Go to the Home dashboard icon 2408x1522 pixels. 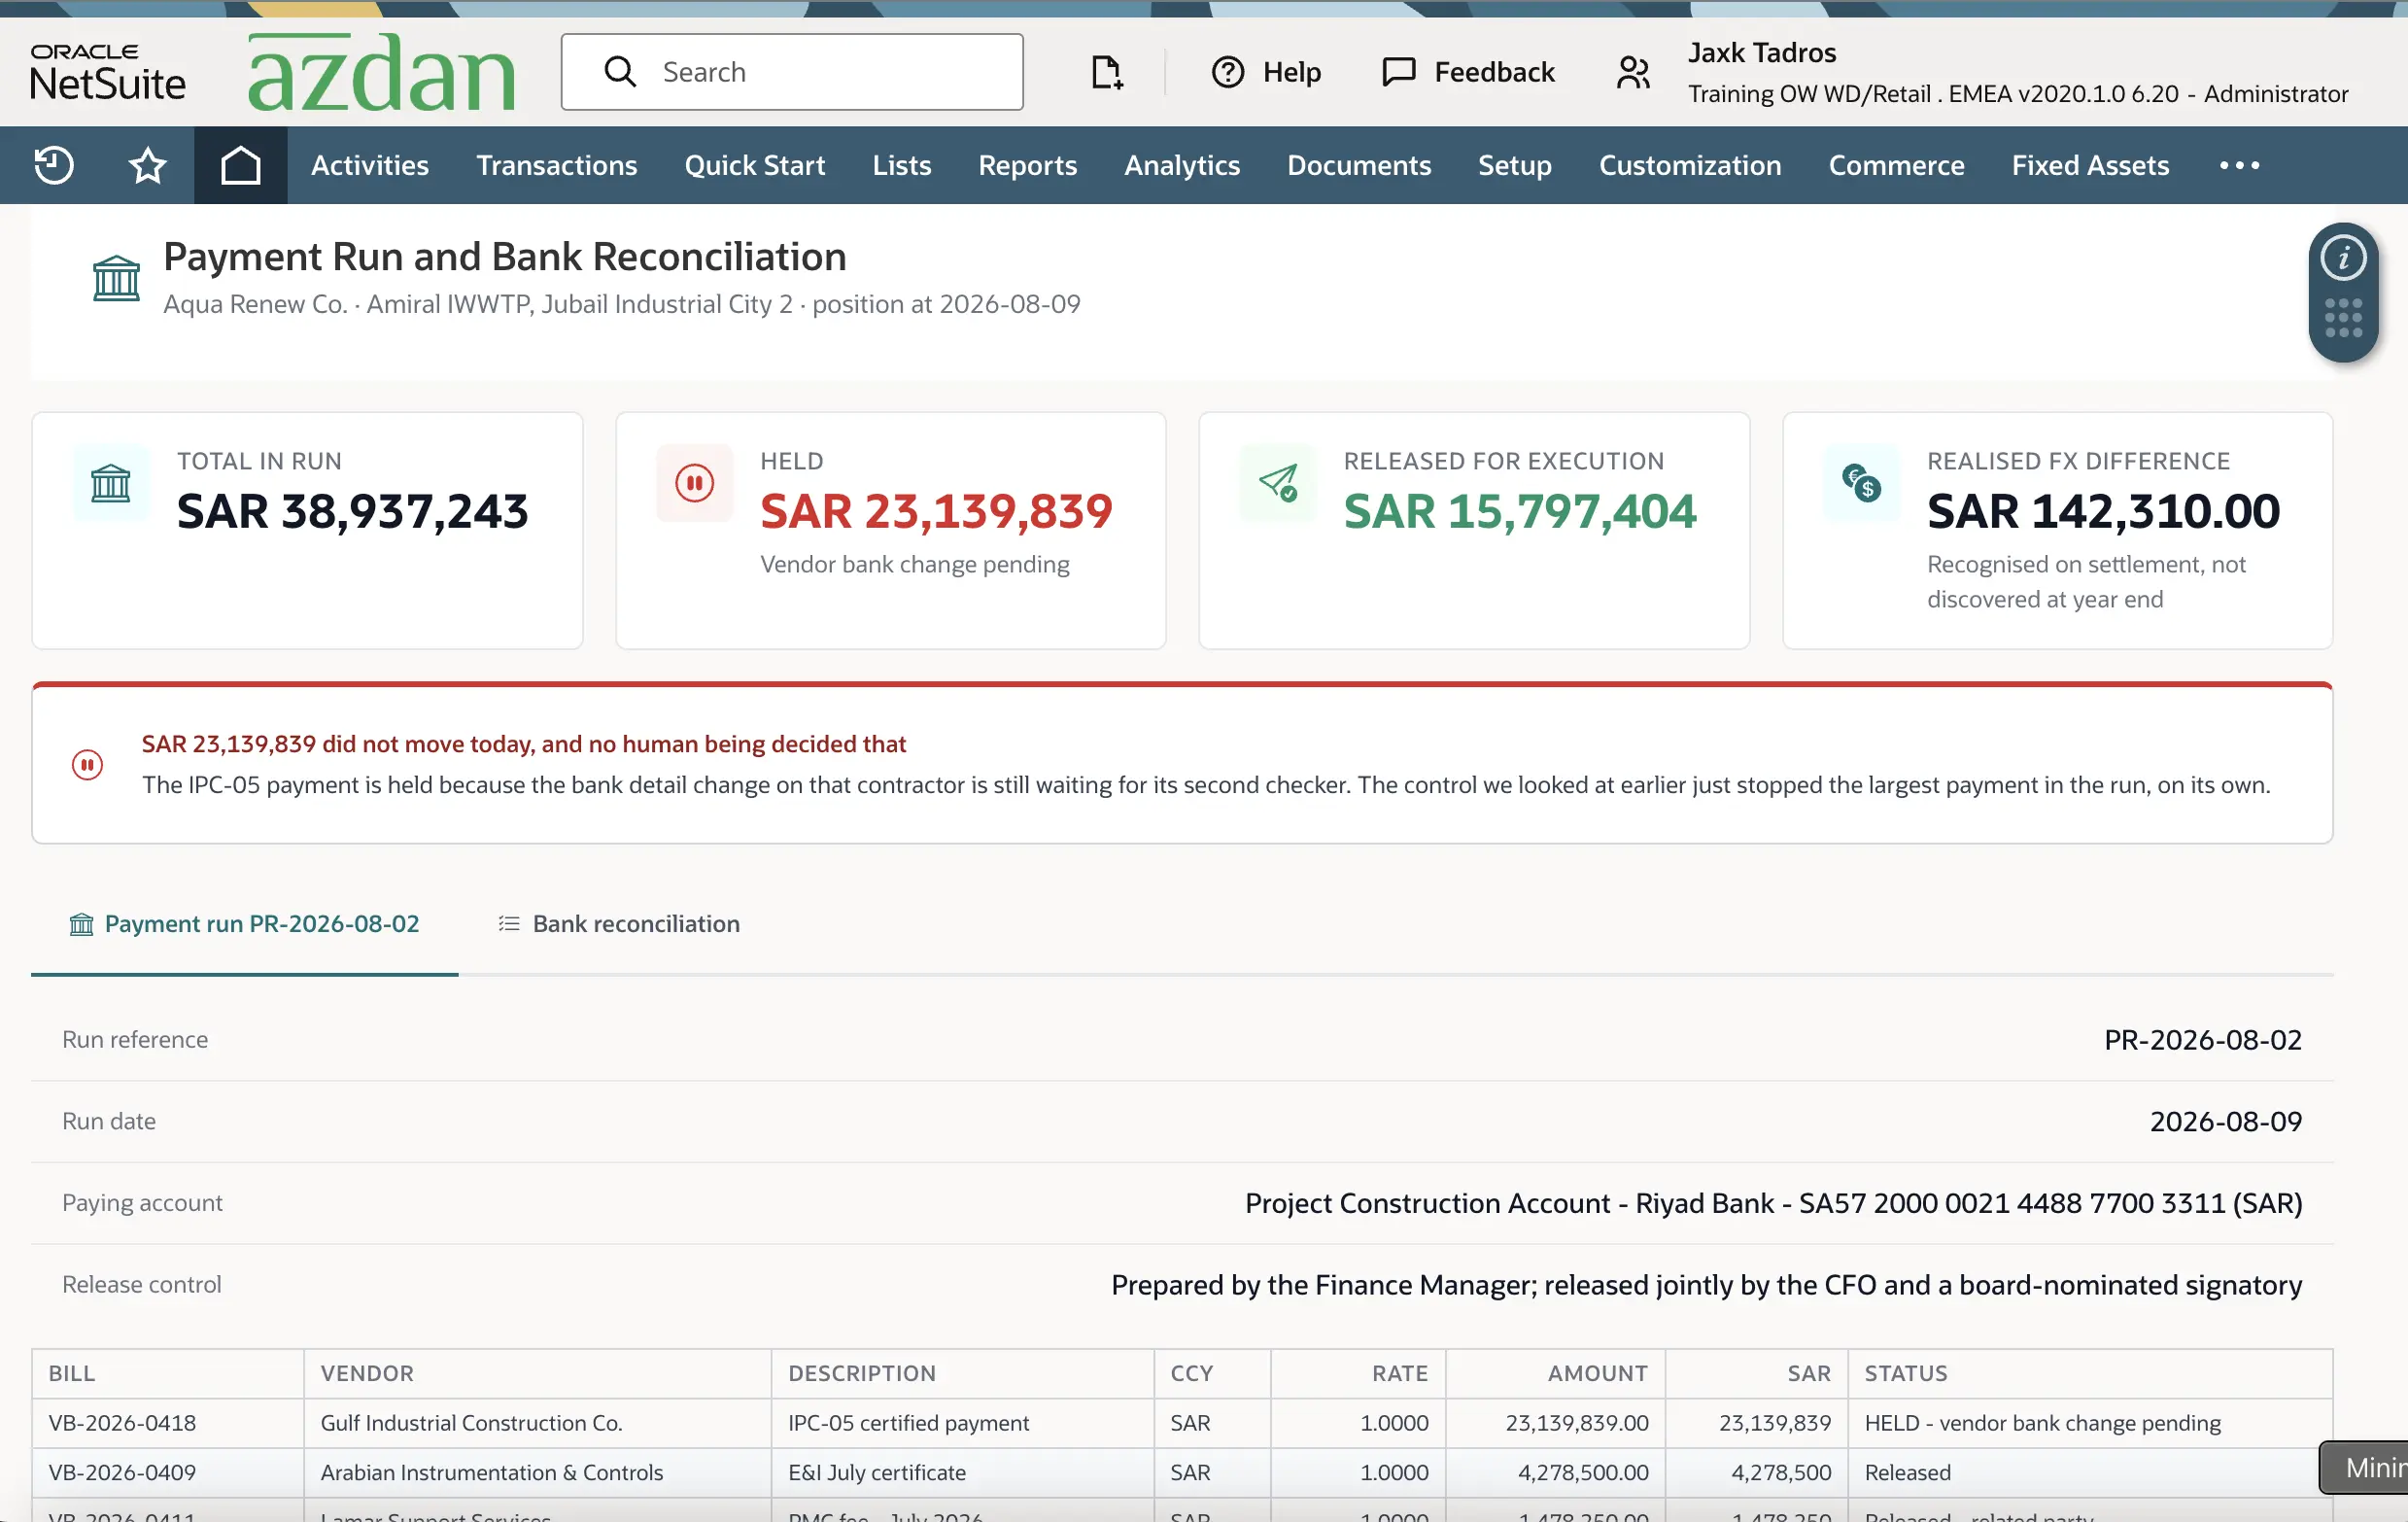click(x=240, y=165)
